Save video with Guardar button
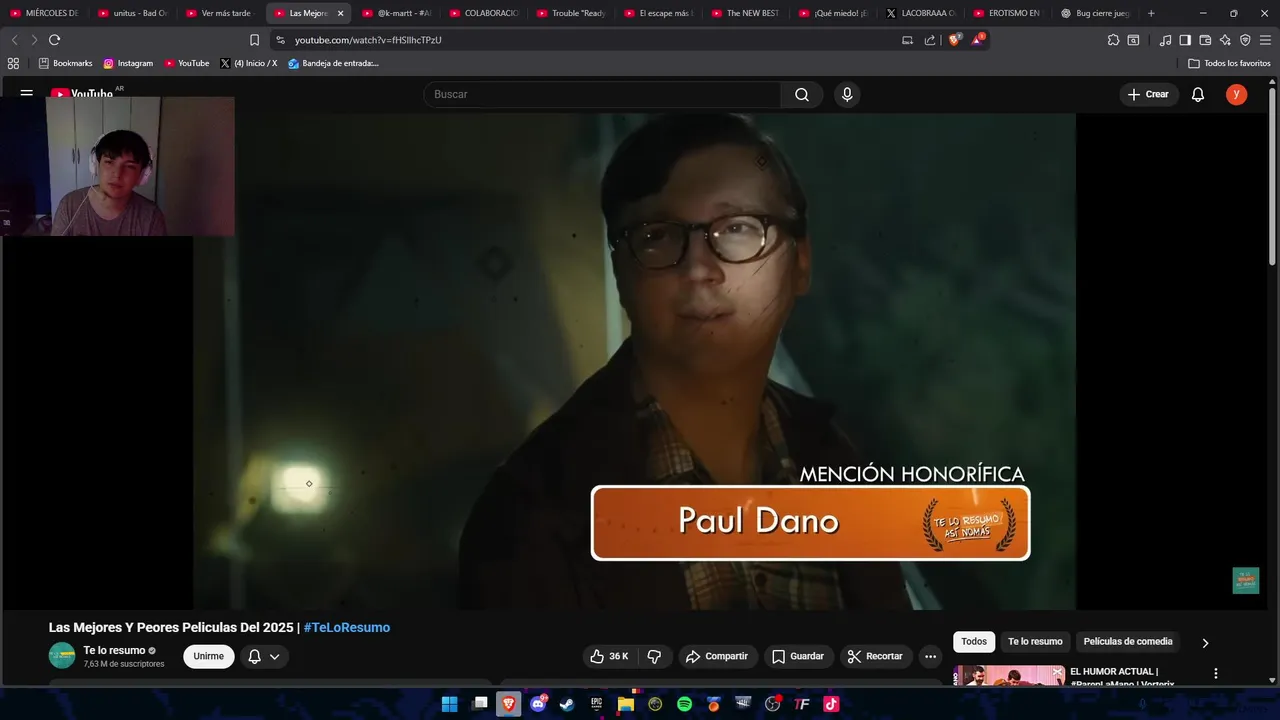The height and width of the screenshot is (720, 1280). [x=798, y=656]
